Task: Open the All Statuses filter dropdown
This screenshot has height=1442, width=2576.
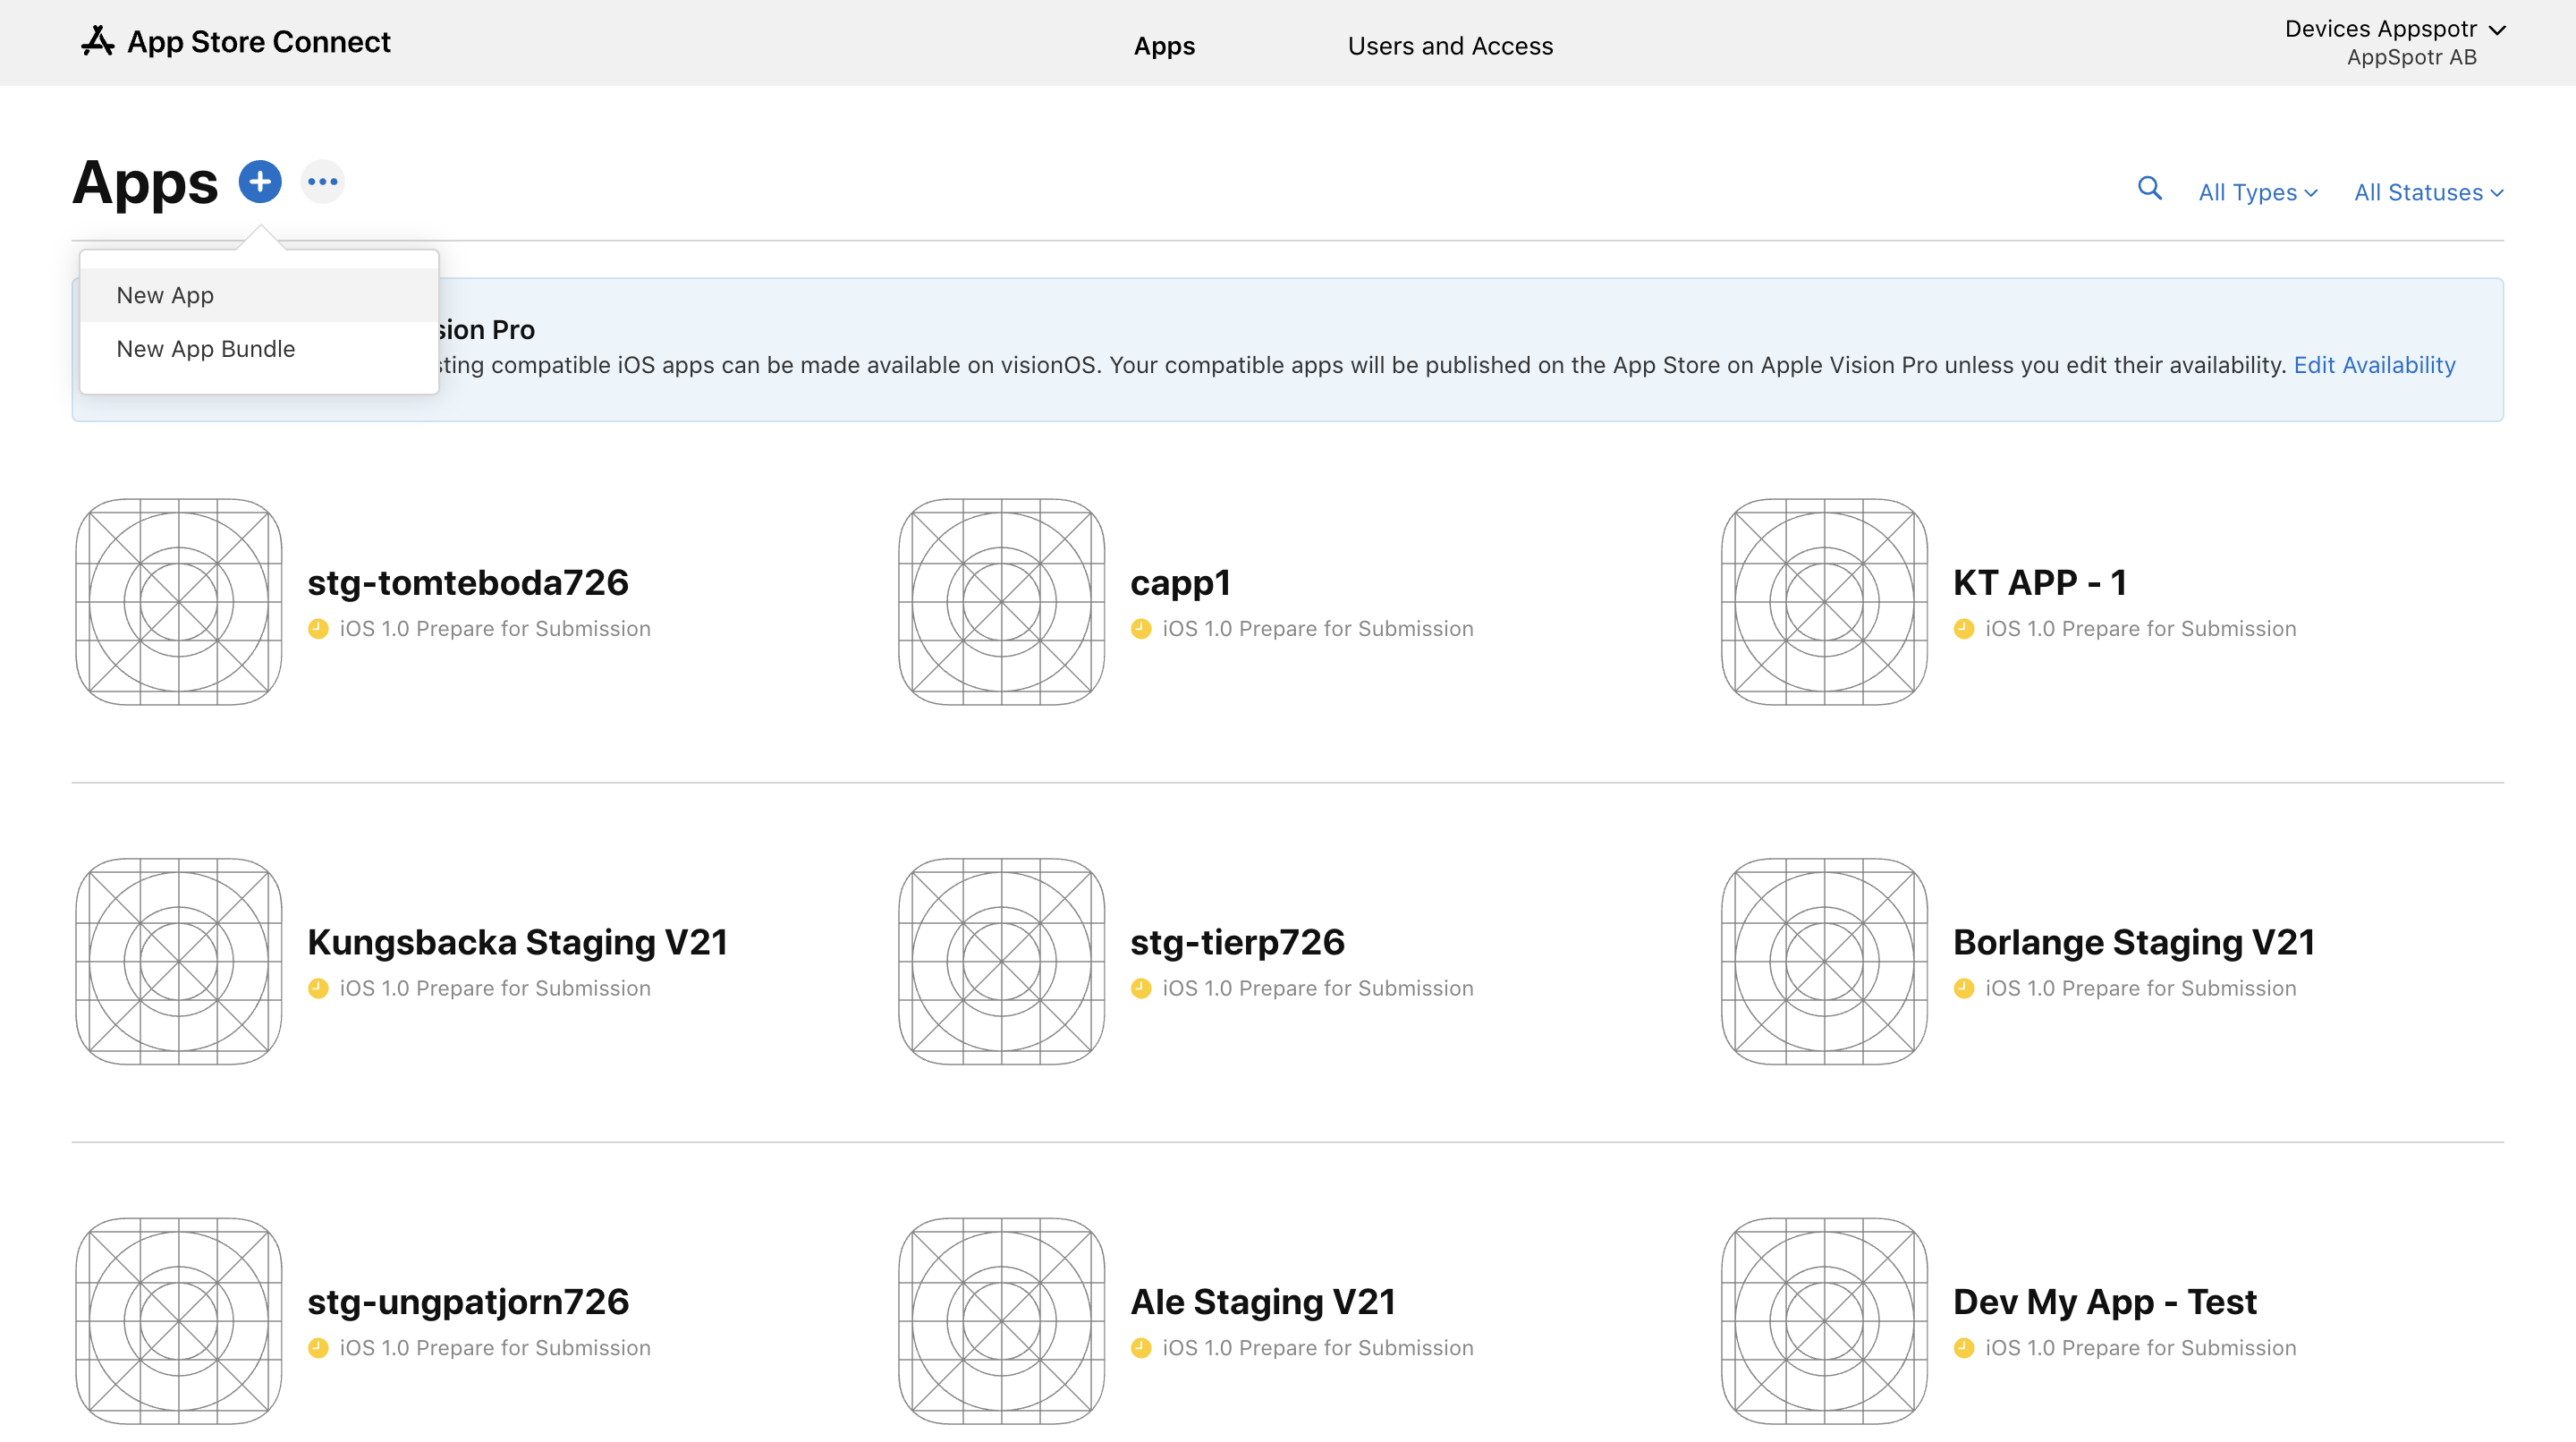Action: (2428, 192)
